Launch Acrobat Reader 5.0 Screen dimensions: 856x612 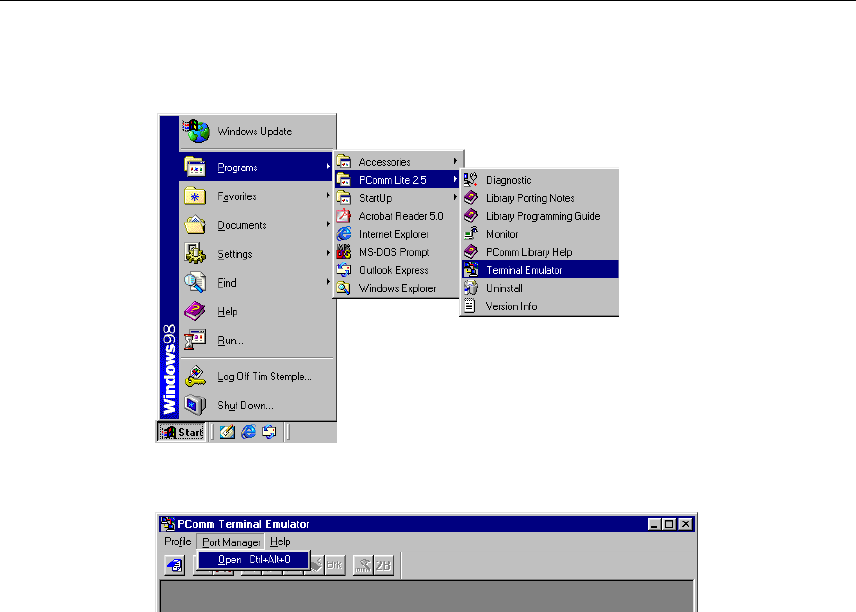[x=397, y=216]
